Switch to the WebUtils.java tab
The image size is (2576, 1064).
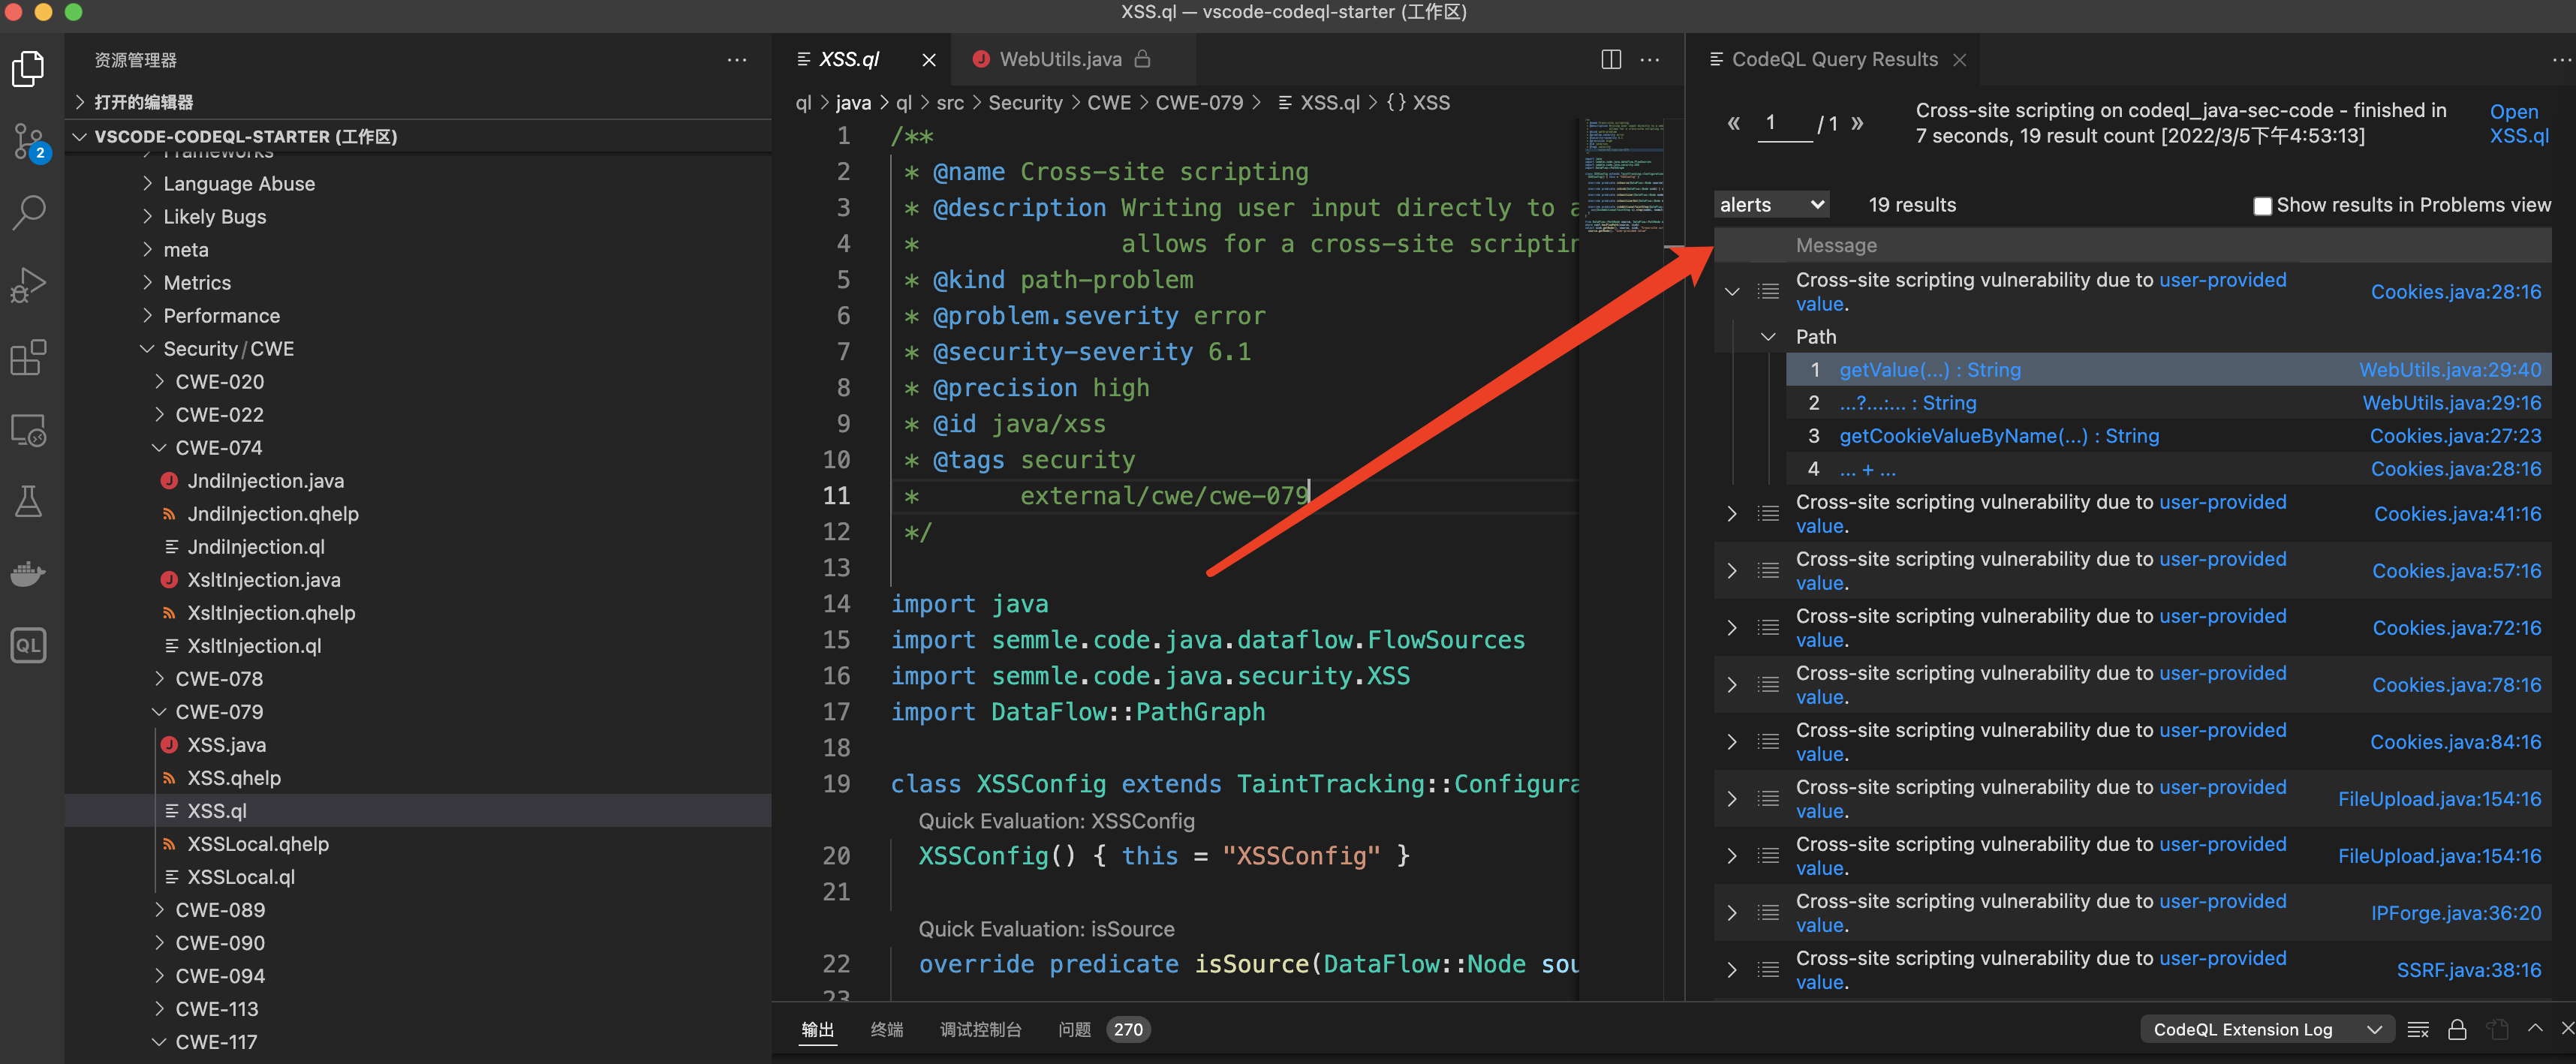1060,60
